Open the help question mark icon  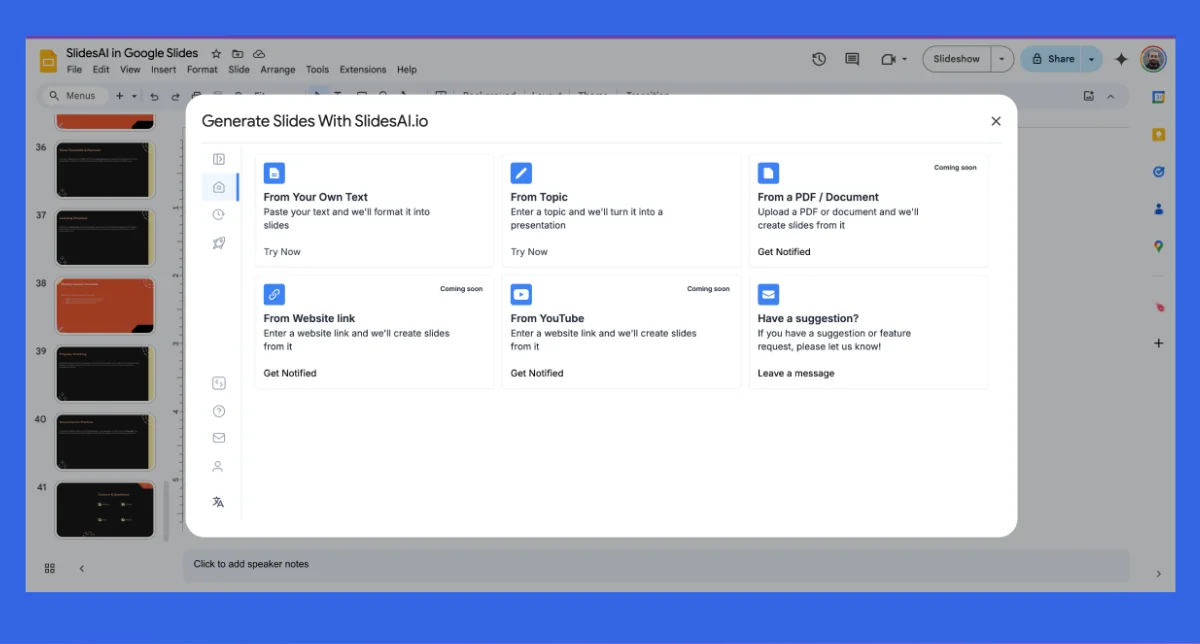pyautogui.click(x=219, y=411)
